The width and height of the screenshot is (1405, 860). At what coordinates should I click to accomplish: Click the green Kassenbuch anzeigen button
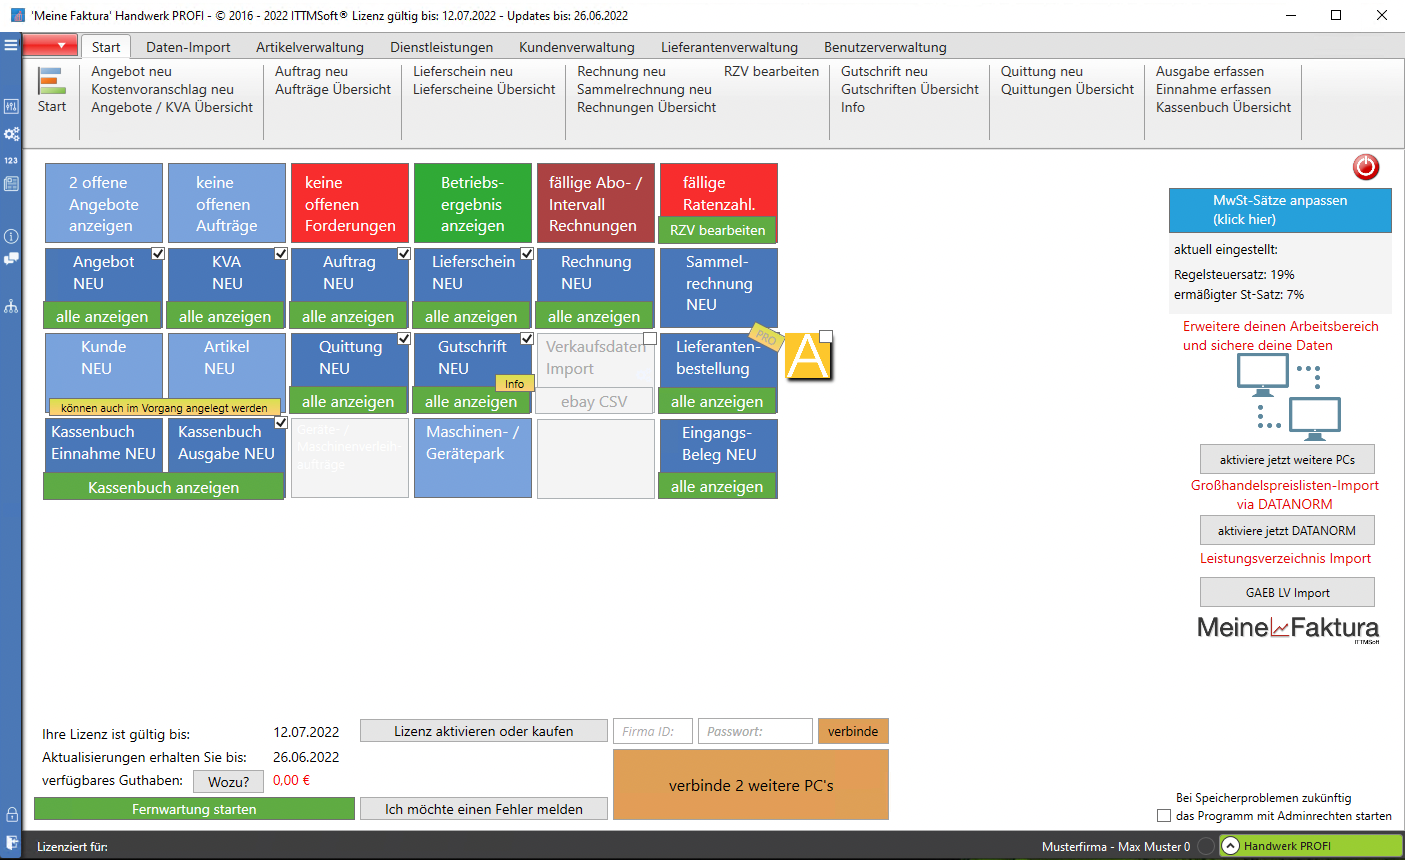[164, 487]
